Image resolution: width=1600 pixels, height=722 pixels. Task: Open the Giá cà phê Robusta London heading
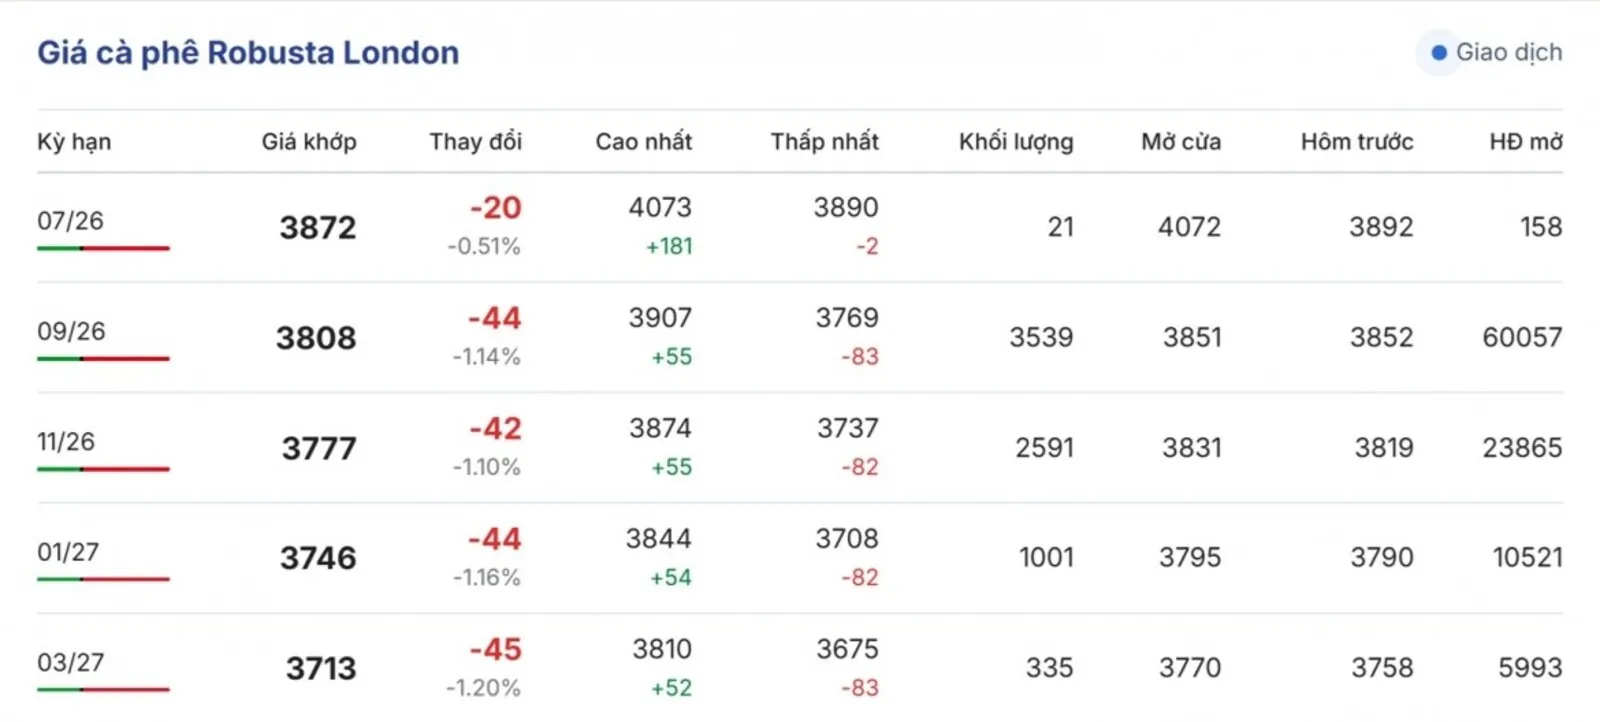(248, 53)
